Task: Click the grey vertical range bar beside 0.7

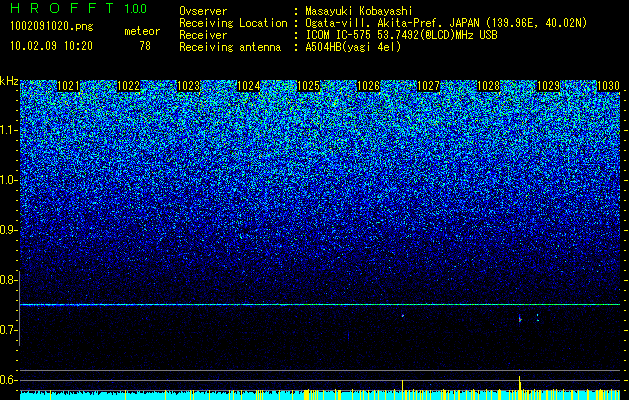Action: pos(19,308)
